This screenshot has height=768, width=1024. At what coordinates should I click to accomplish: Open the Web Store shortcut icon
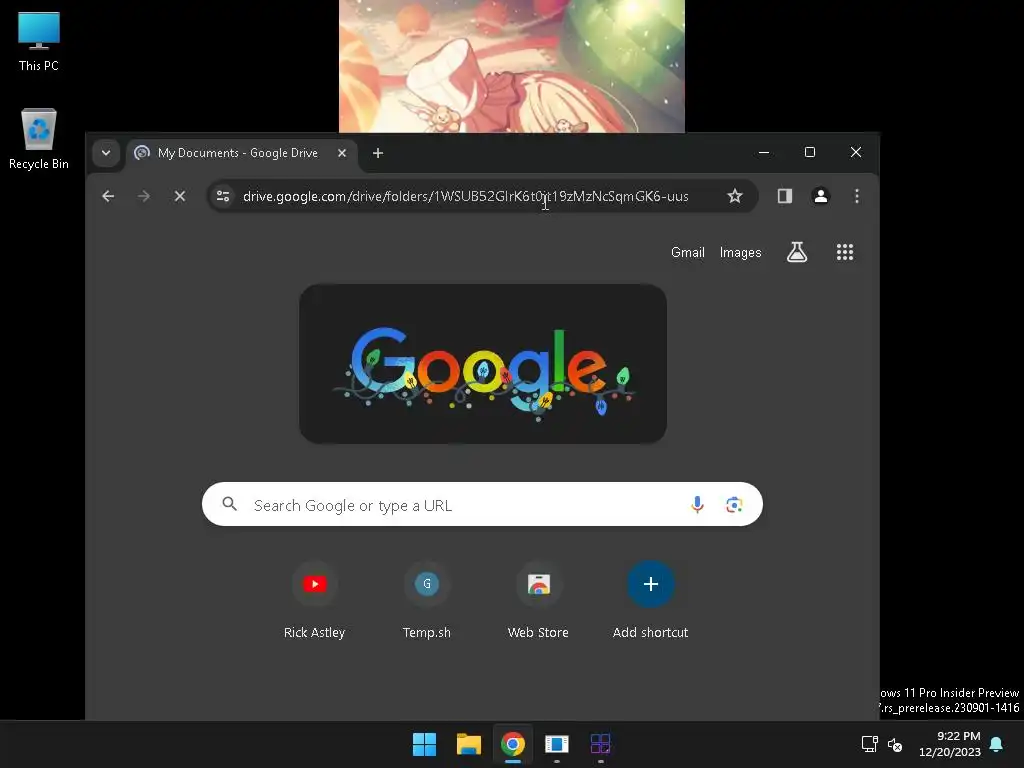539,584
